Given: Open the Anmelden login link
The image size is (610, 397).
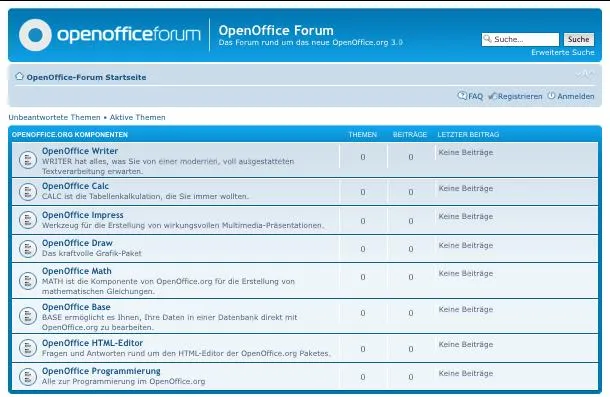Looking at the screenshot, I should point(575,97).
